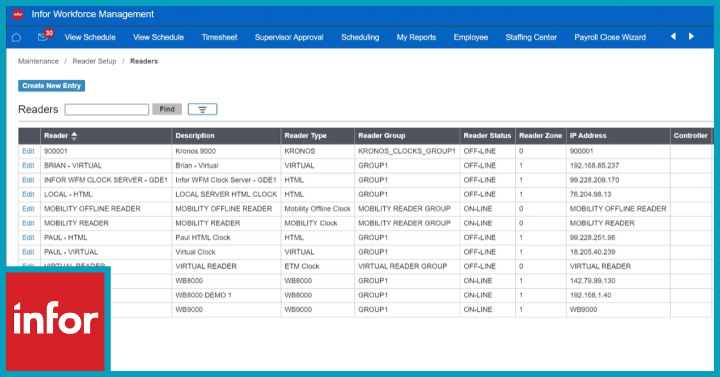Image resolution: width=720 pixels, height=377 pixels.
Task: Open the mail inbox with 30 notifications
Action: 45,36
